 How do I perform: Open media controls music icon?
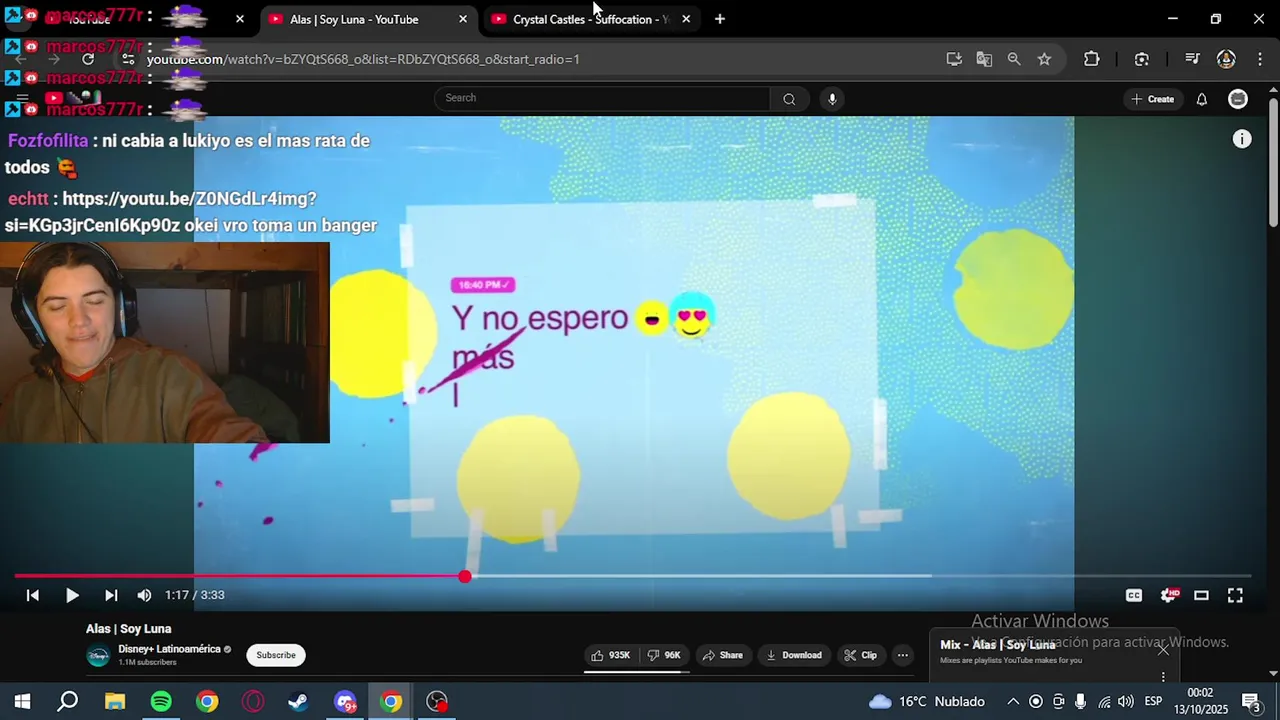click(x=1192, y=59)
